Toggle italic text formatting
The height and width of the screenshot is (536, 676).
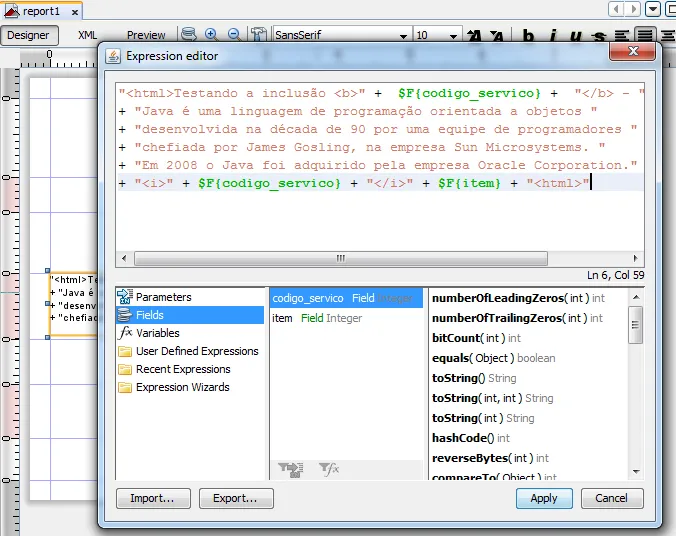(x=551, y=36)
